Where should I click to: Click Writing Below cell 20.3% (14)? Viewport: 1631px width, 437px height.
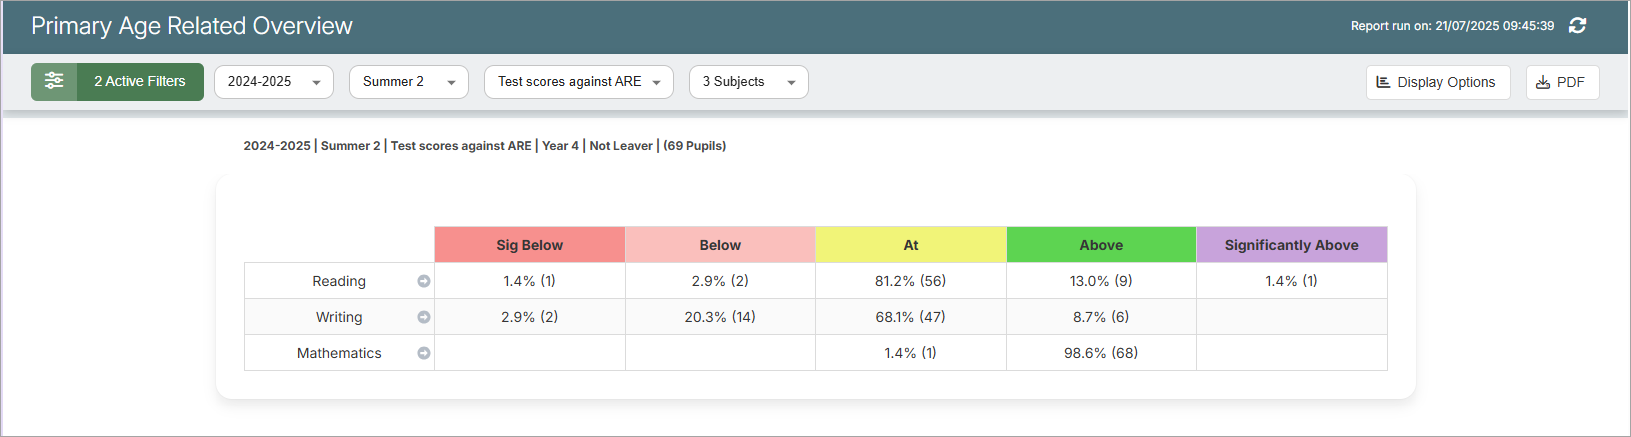tap(720, 317)
